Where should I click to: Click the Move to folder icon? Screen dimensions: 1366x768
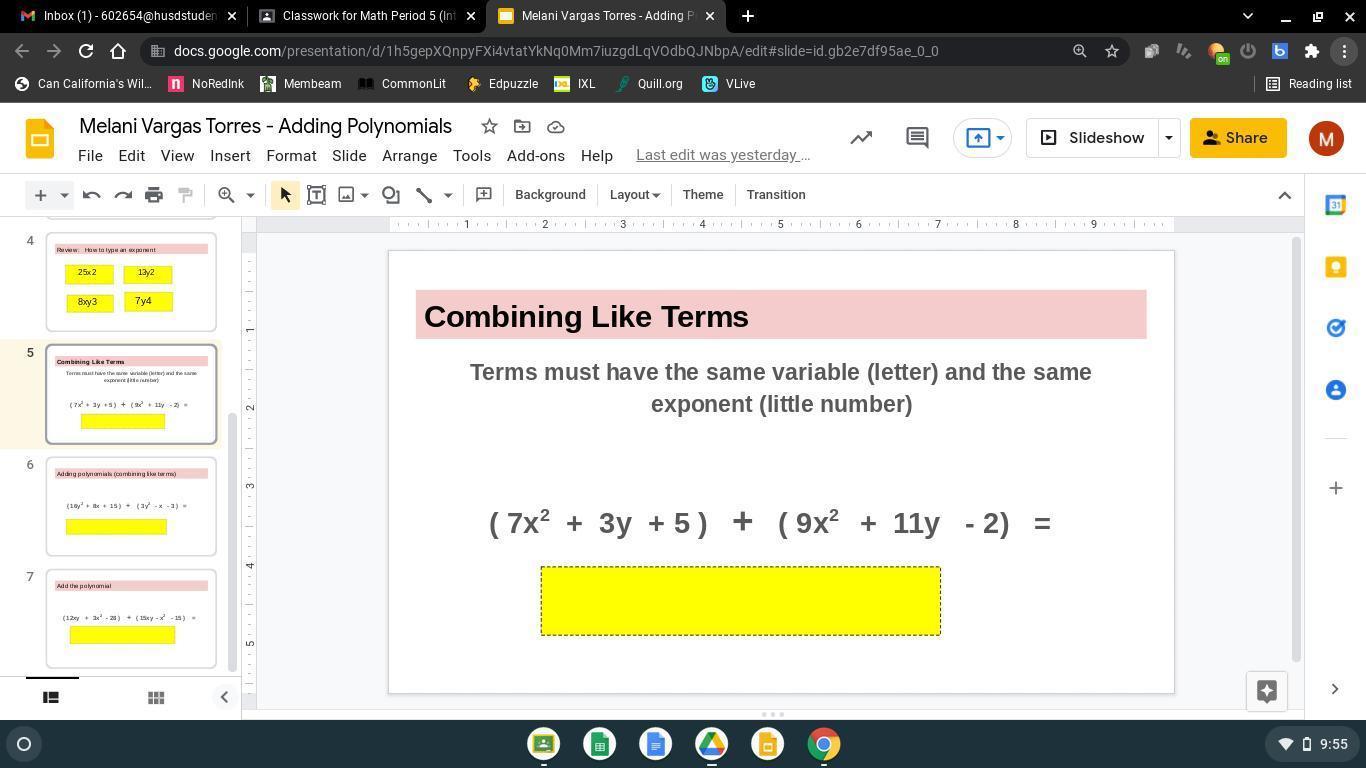522,126
